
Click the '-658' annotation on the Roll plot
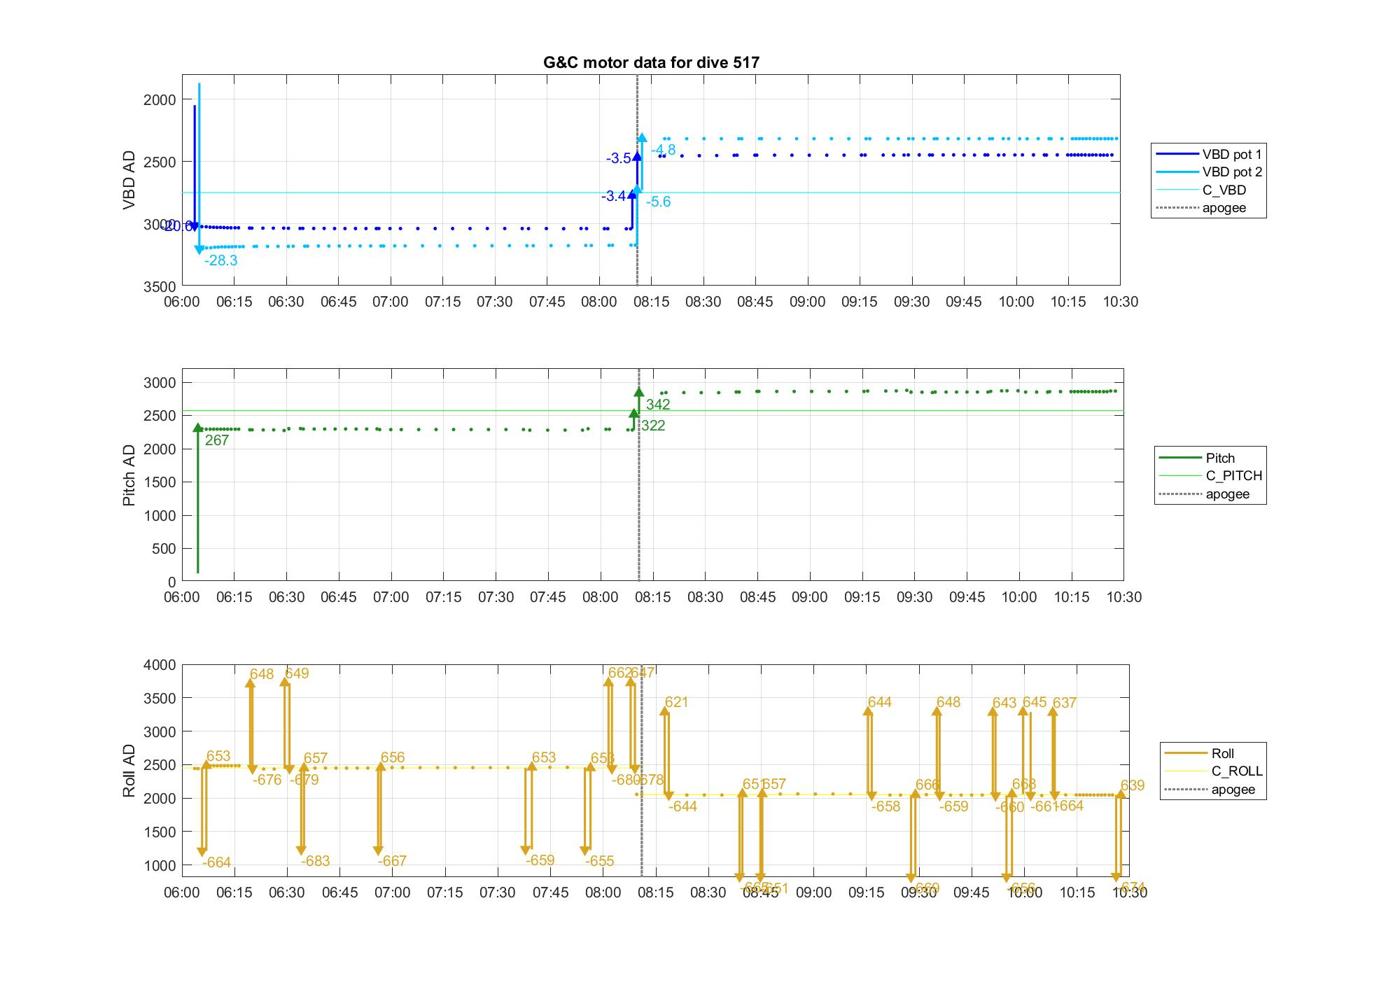tap(886, 807)
